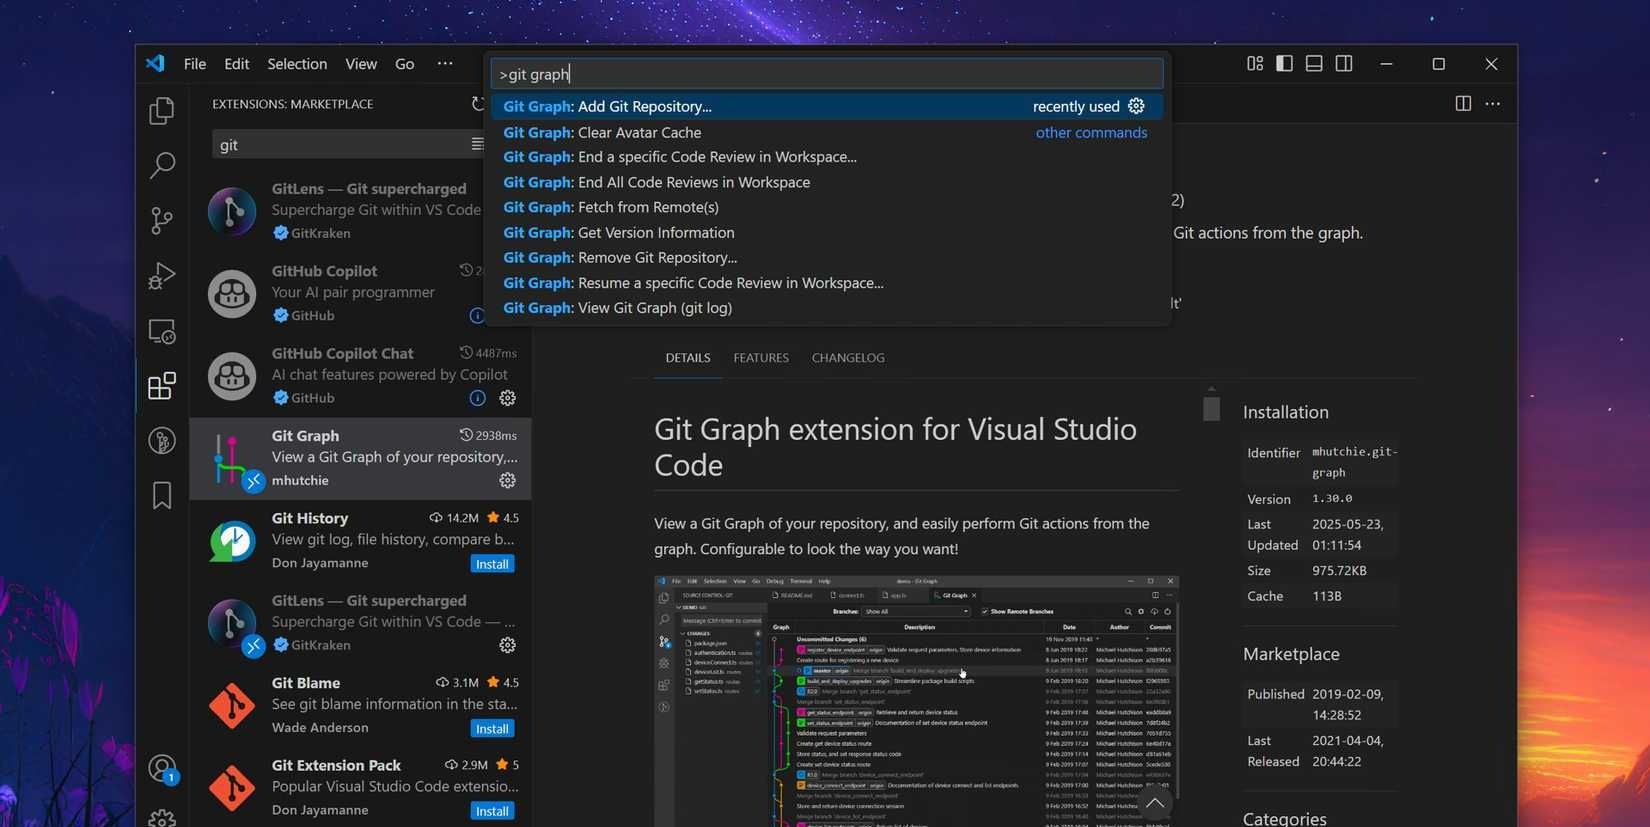Open the View menu
The height and width of the screenshot is (827, 1650).
[361, 64]
